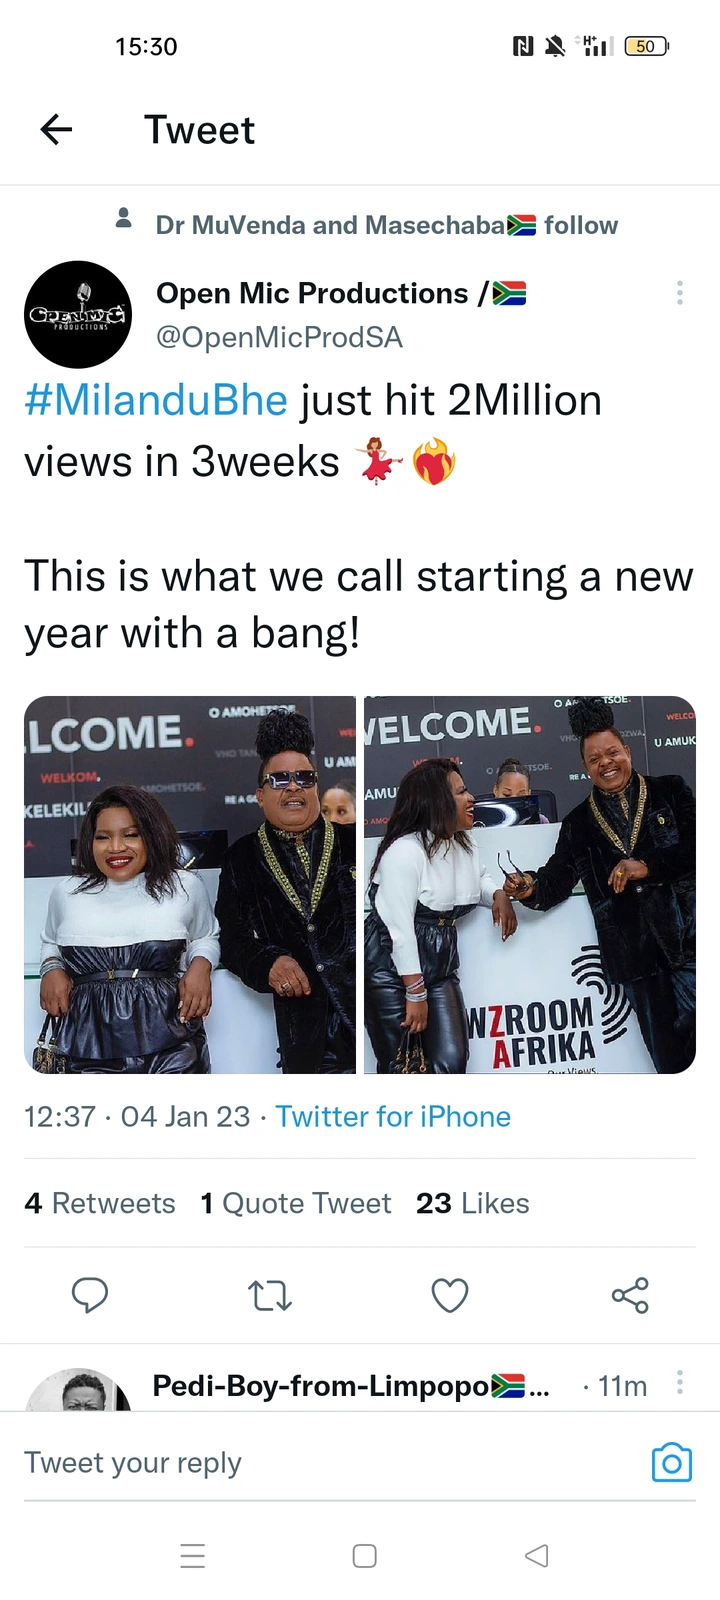
Task: Tap the camera icon in reply bar
Action: coord(672,1463)
